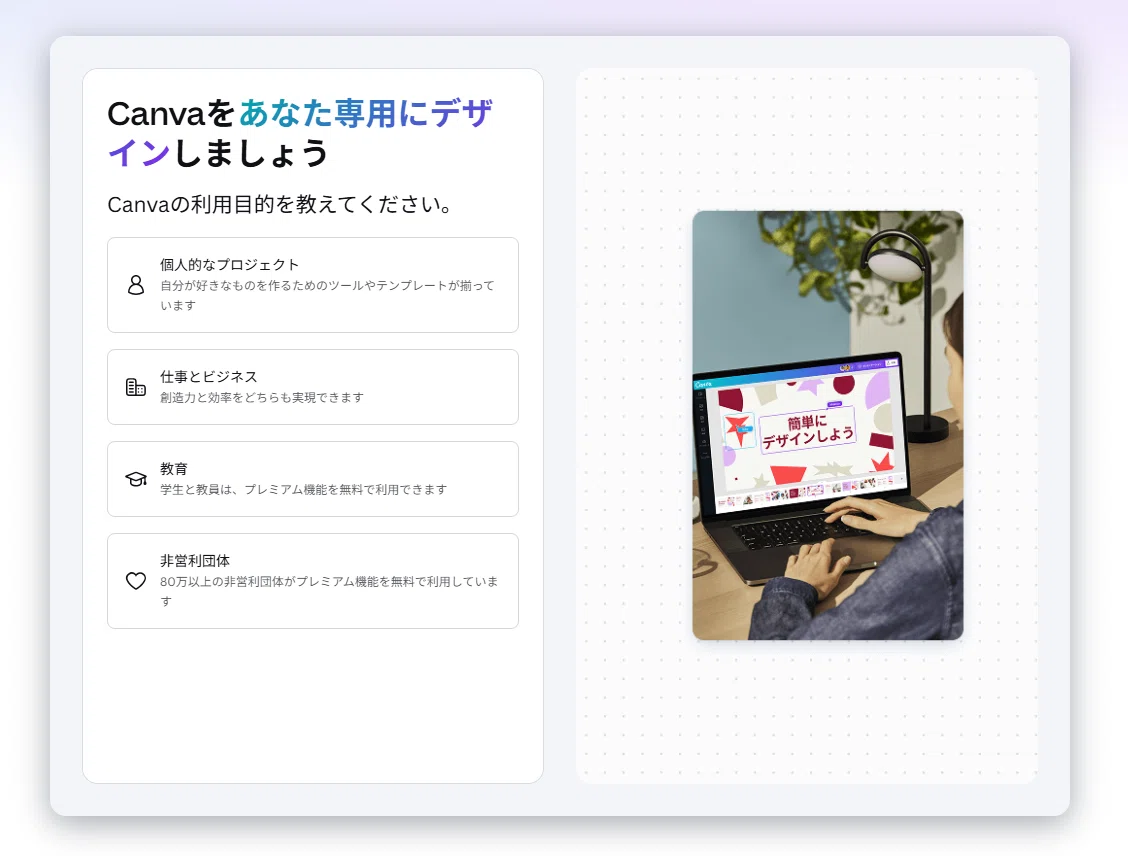Pick the 教育 option card
The width and height of the screenshot is (1128, 856).
pyautogui.click(x=313, y=479)
